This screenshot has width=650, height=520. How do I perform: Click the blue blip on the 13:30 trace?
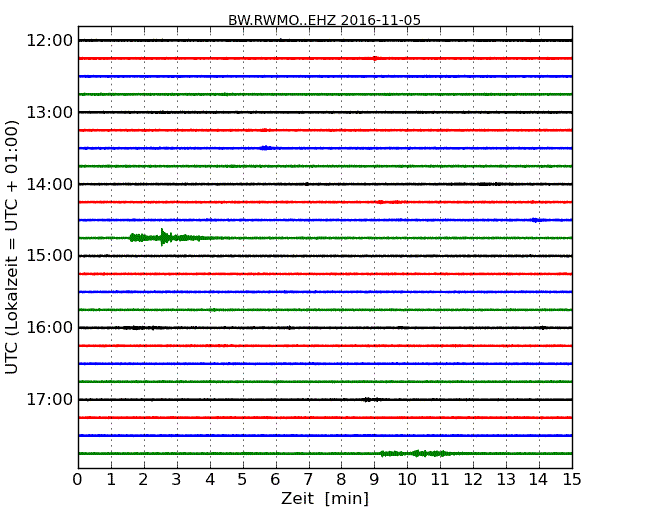[x=266, y=148]
